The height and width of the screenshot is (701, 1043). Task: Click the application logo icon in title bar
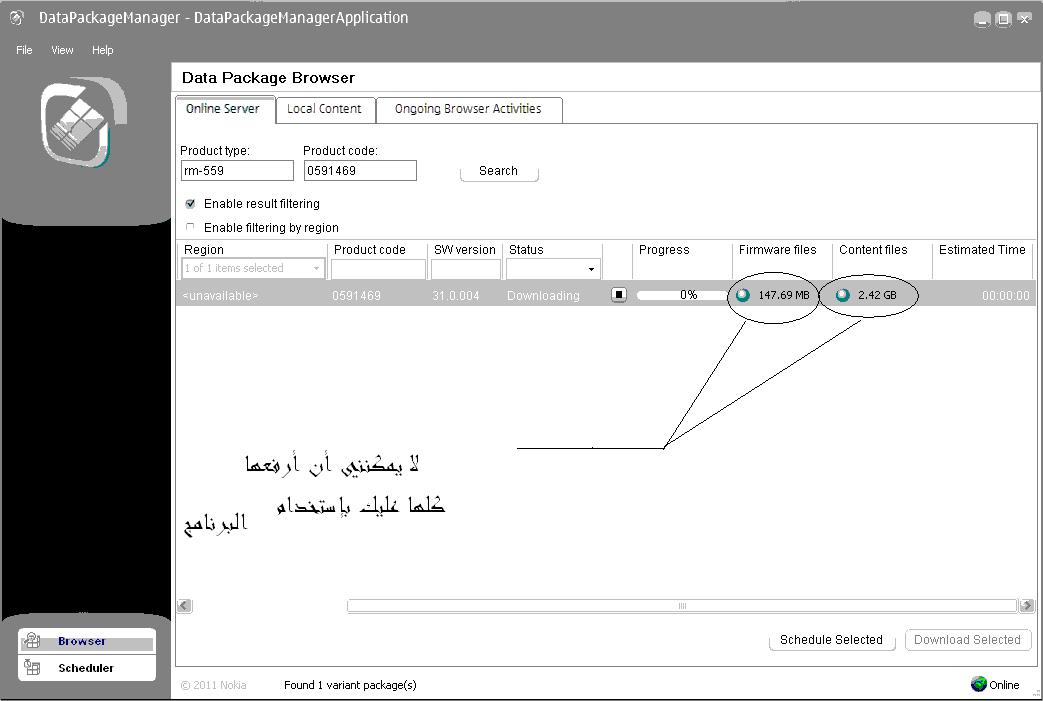[x=17, y=18]
